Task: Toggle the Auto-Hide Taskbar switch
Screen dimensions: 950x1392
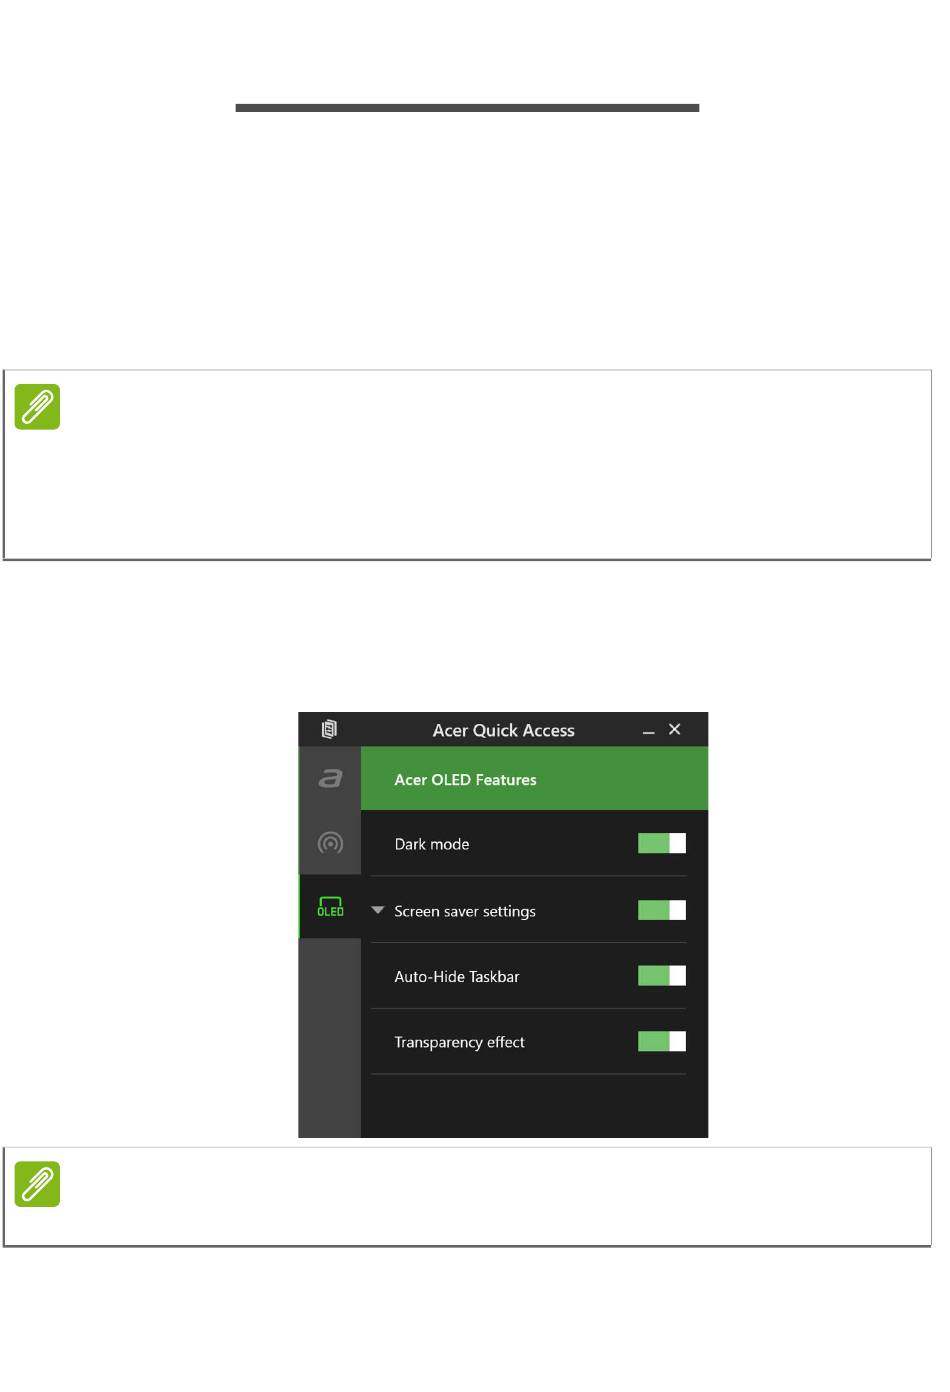Action: 662,975
